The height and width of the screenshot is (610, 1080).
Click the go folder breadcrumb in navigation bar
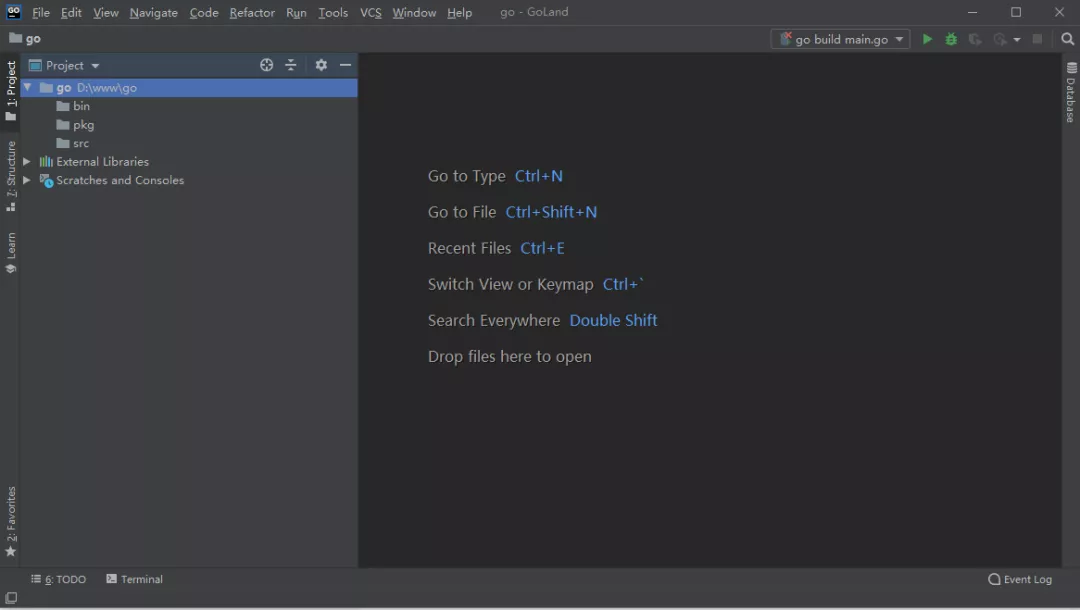[25, 39]
